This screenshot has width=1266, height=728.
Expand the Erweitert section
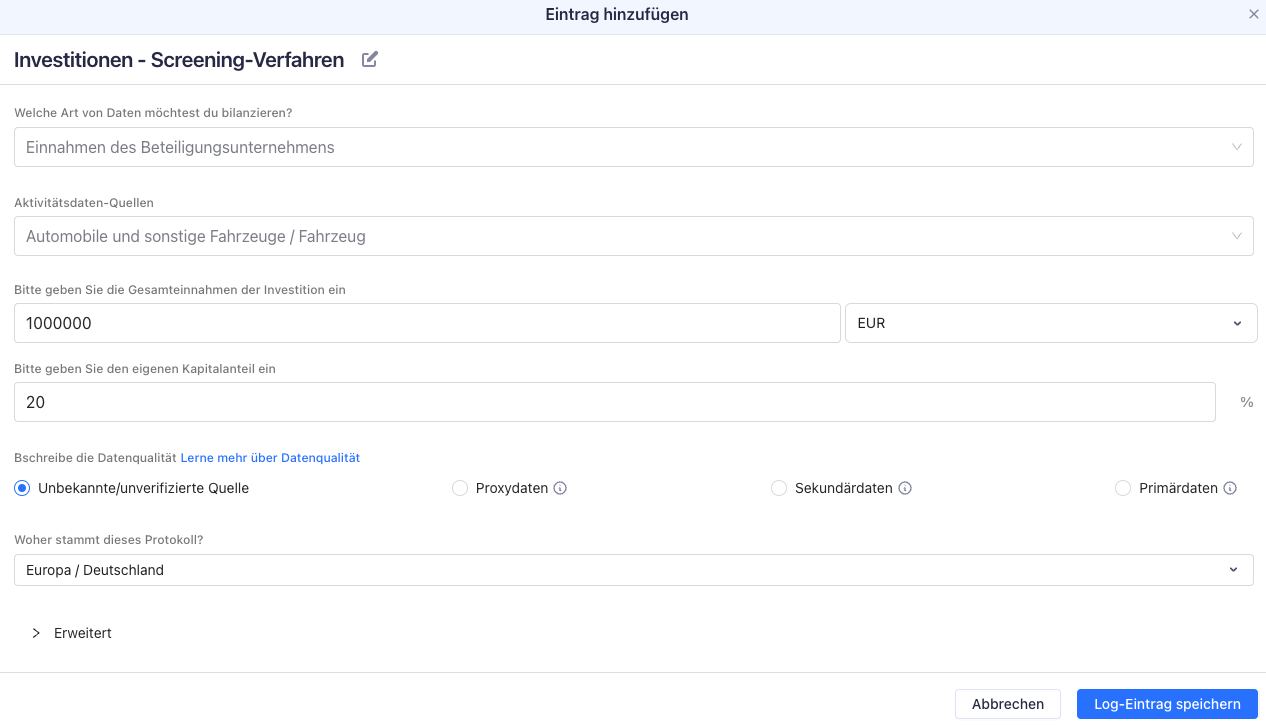[x=70, y=633]
